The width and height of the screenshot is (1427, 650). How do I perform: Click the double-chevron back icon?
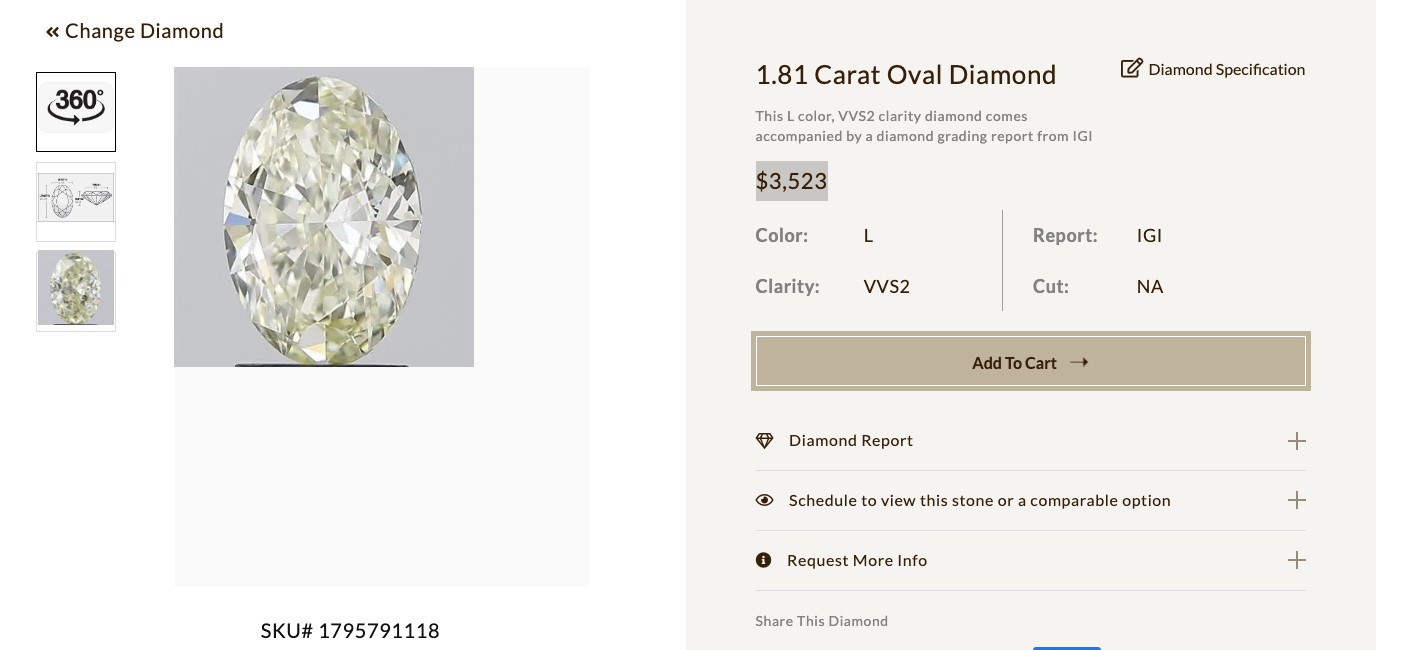coord(52,32)
